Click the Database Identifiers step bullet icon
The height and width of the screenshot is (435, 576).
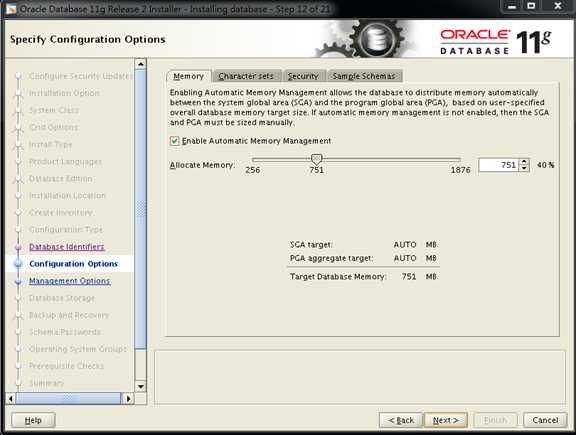pyautogui.click(x=18, y=247)
